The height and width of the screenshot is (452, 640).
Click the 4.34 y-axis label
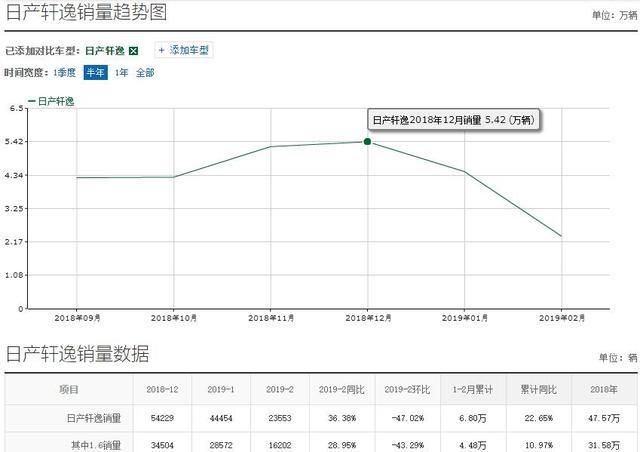click(14, 175)
